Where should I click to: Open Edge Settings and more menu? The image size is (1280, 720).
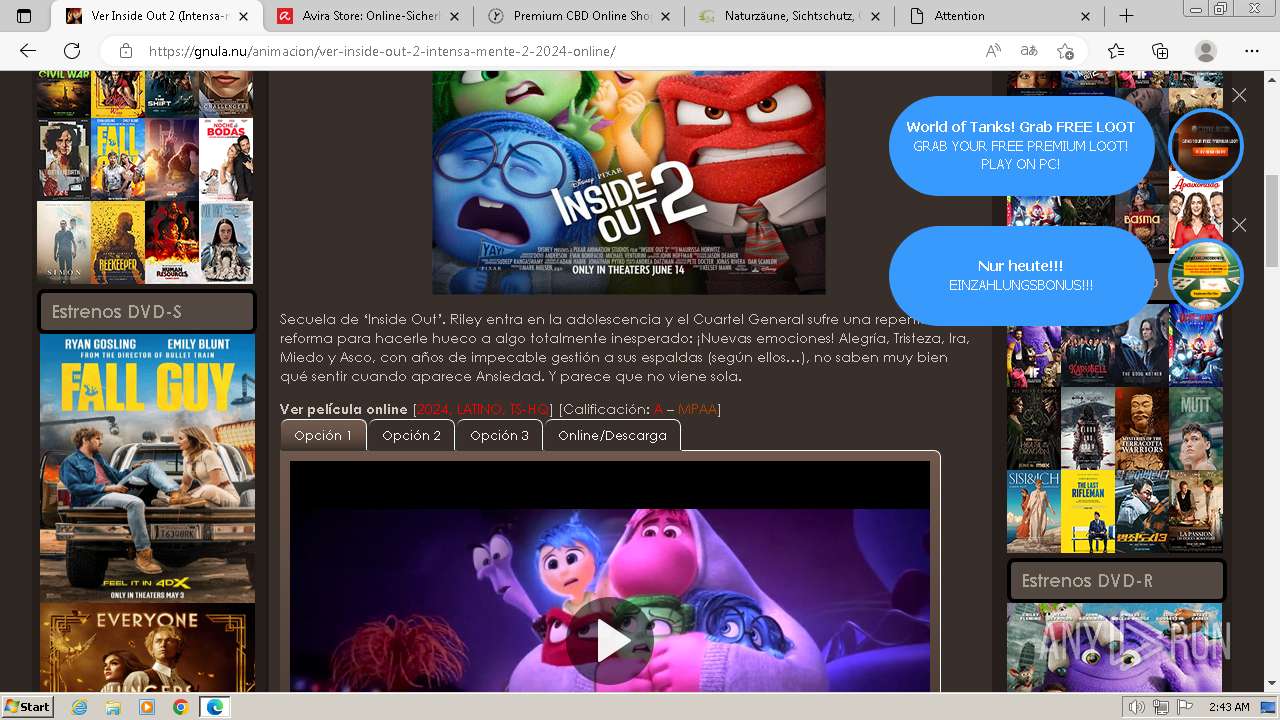coord(1252,51)
